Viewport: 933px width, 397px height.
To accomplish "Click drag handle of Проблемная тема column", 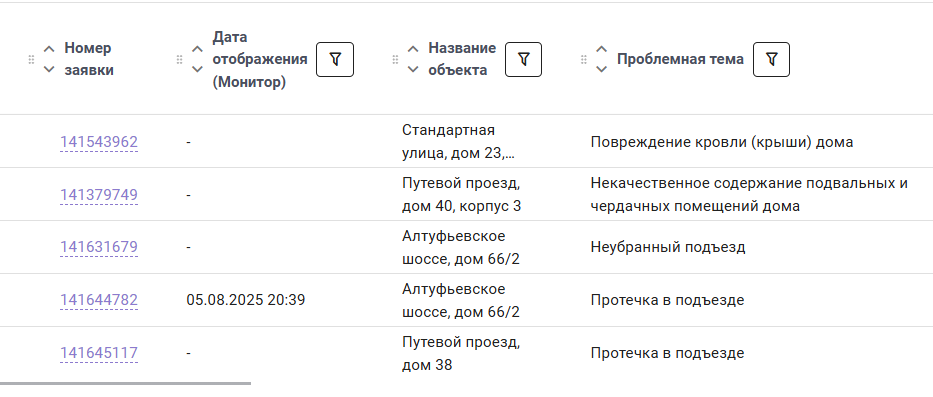I will click(x=584, y=60).
